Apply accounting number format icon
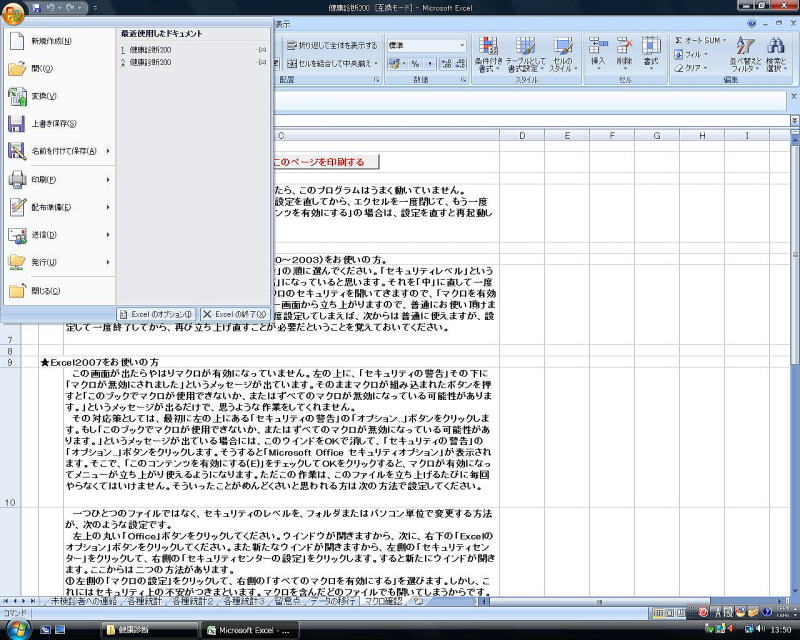 tap(395, 64)
